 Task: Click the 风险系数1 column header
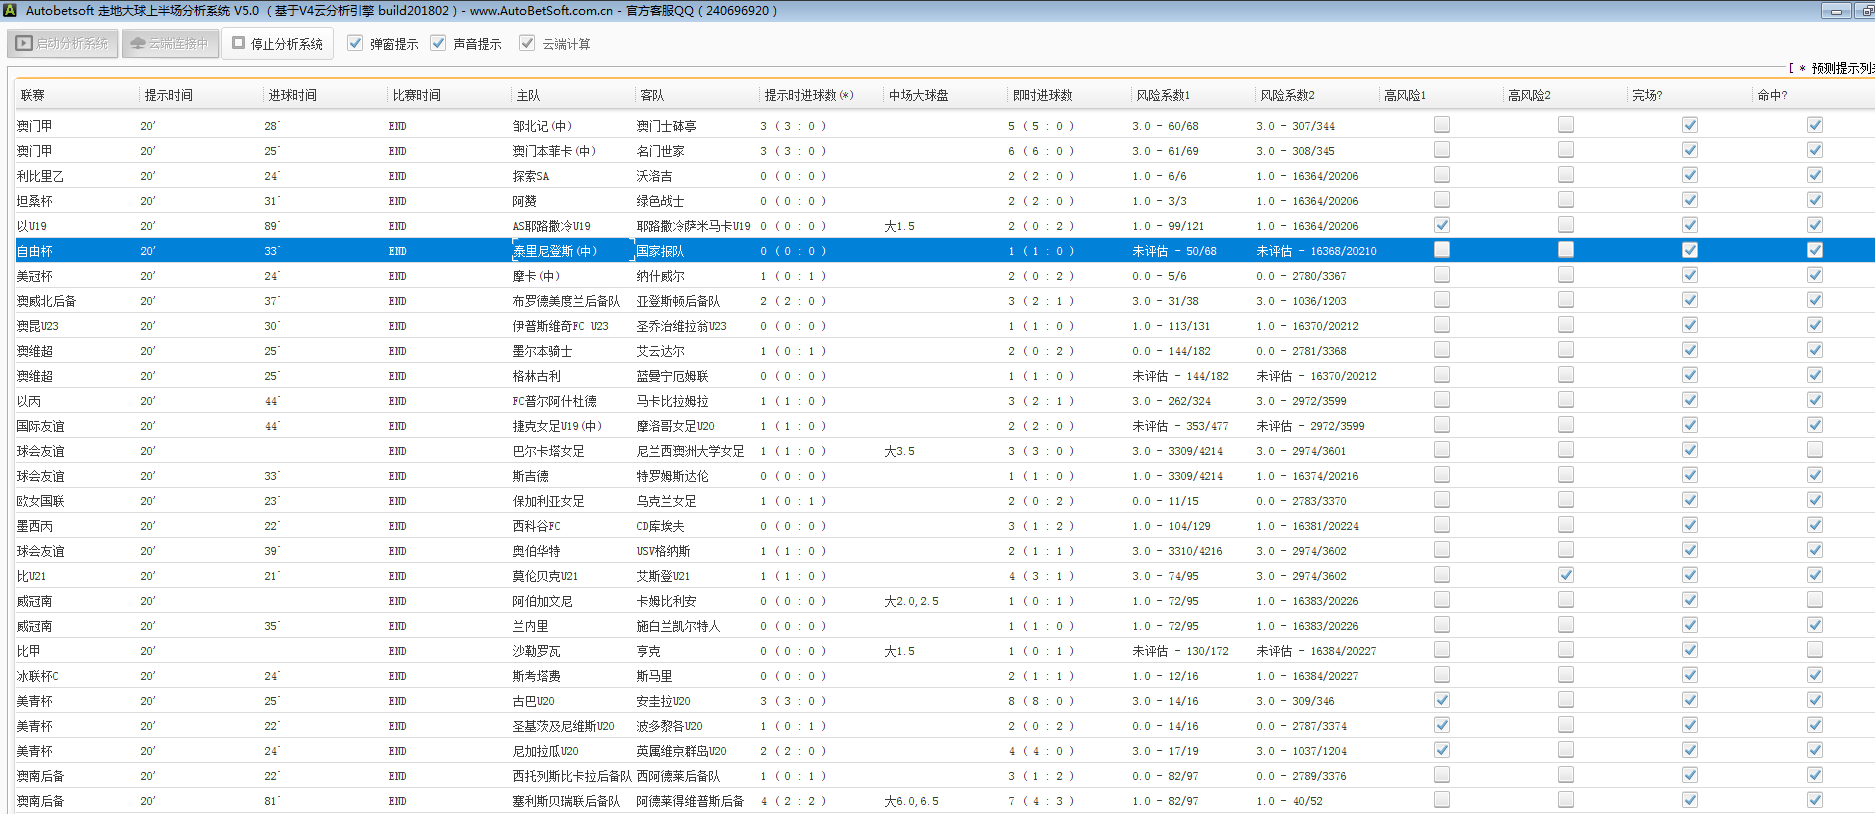pos(1163,95)
